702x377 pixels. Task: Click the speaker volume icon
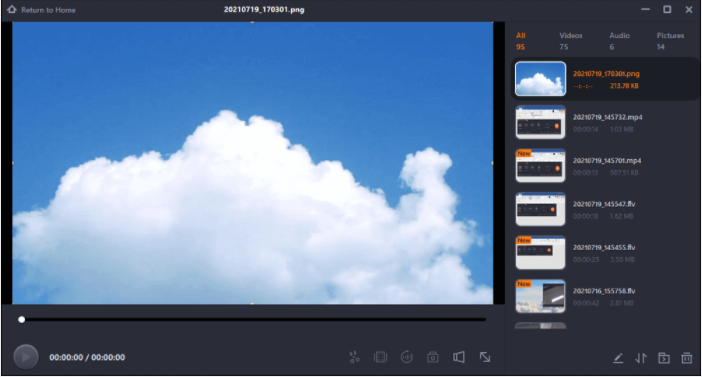pos(458,357)
